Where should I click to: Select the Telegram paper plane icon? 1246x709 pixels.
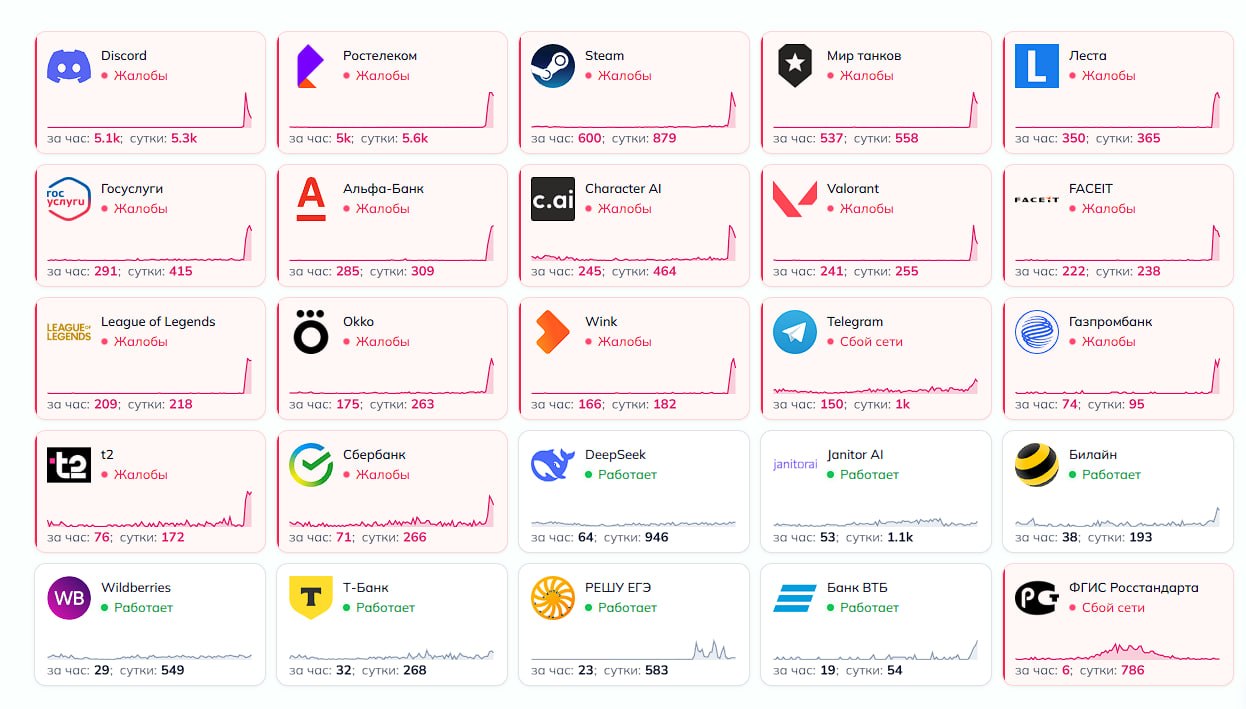795,332
